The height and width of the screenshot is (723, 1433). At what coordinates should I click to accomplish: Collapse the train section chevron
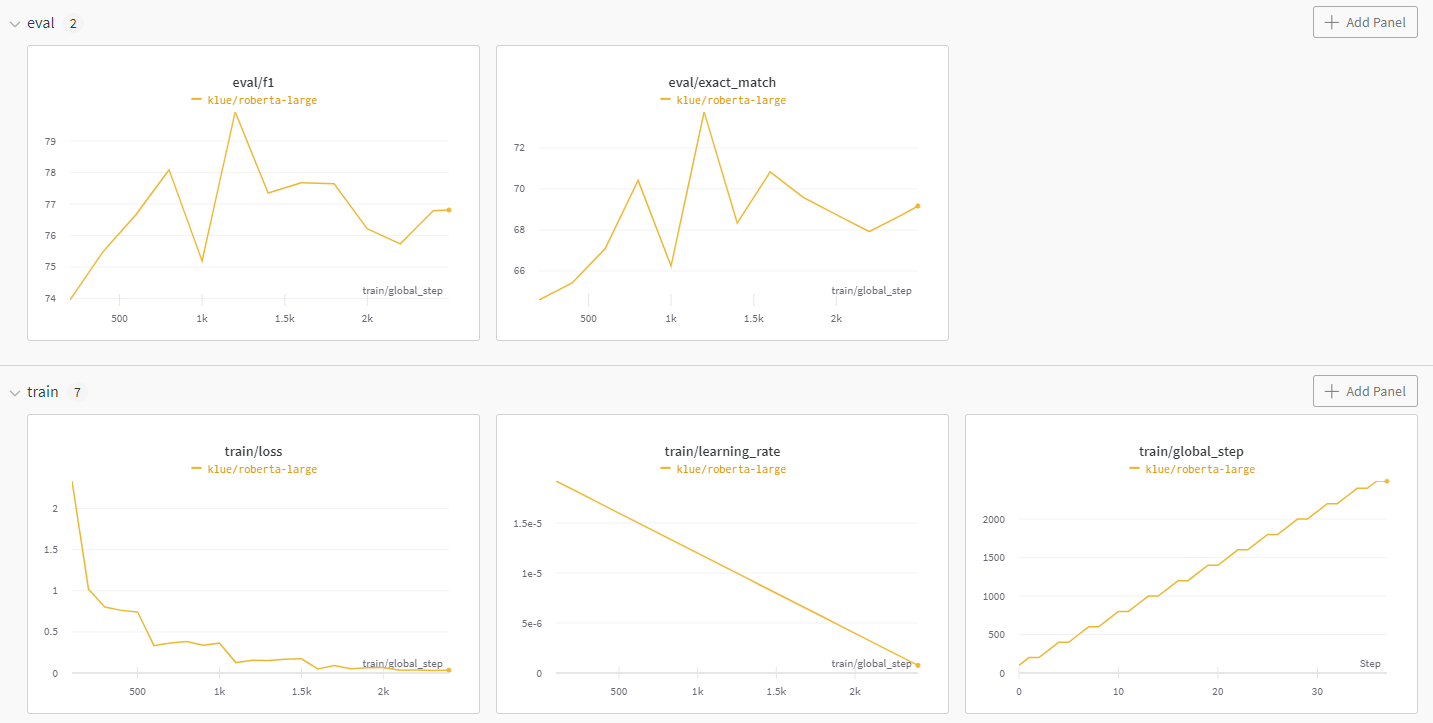14,392
